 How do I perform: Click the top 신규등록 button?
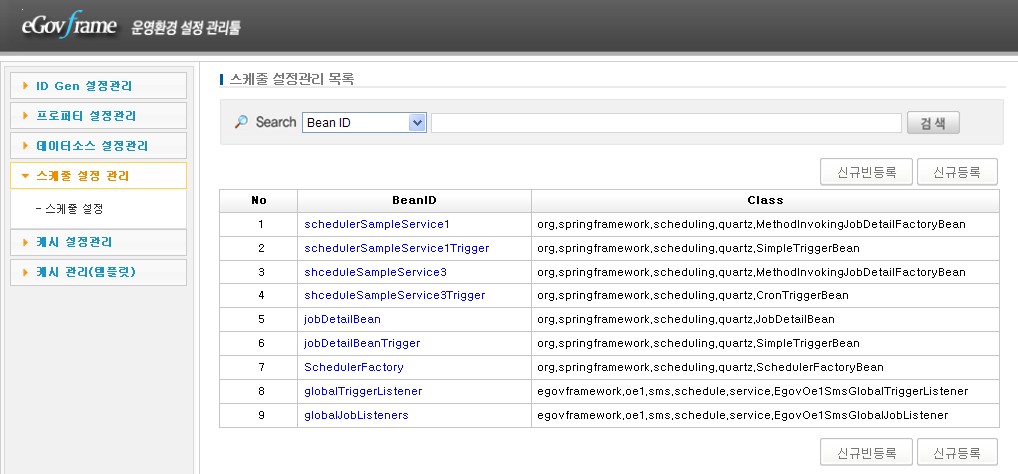coord(957,172)
